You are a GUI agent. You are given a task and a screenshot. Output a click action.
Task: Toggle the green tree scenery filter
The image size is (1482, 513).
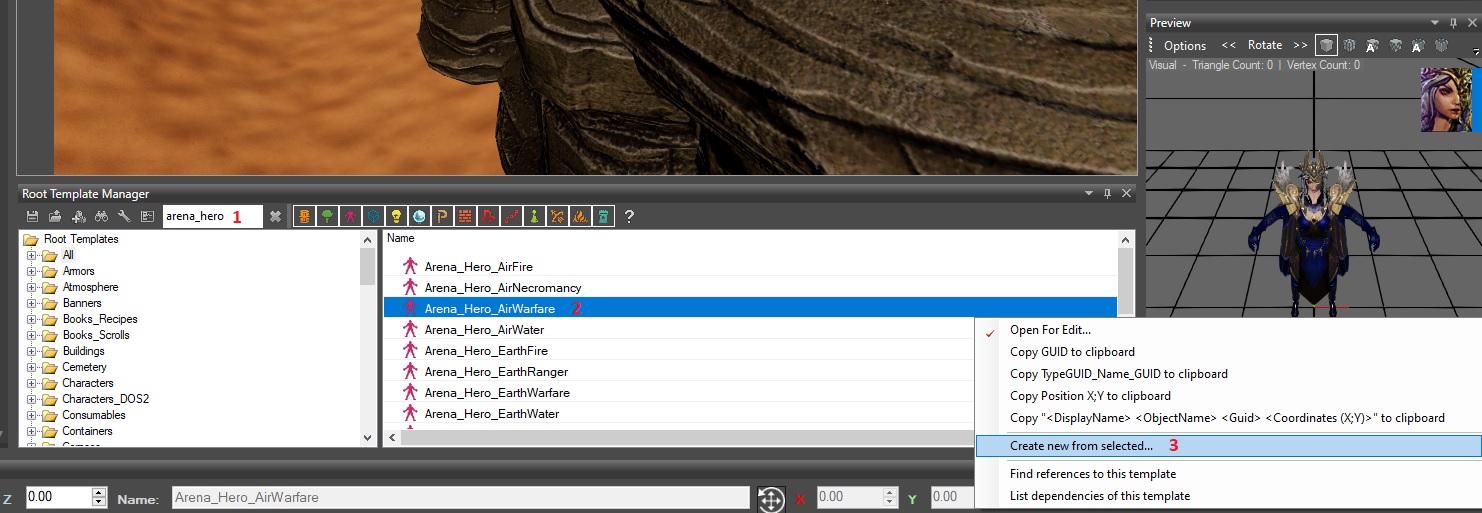coord(326,216)
